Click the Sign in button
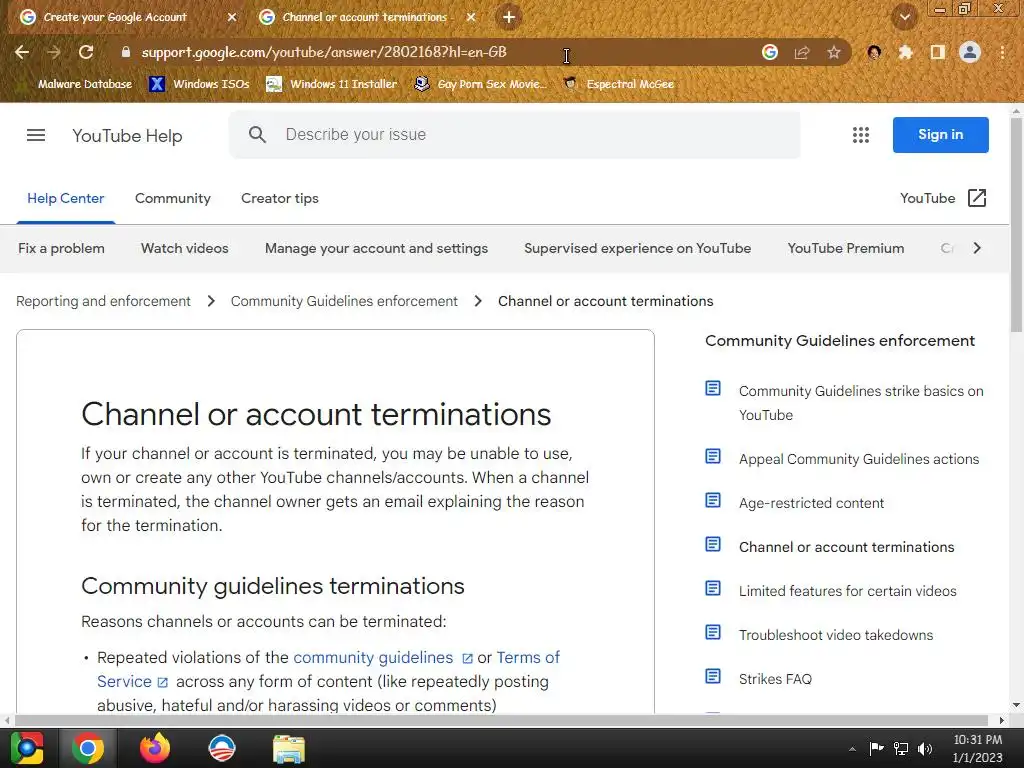 pyautogui.click(x=940, y=135)
